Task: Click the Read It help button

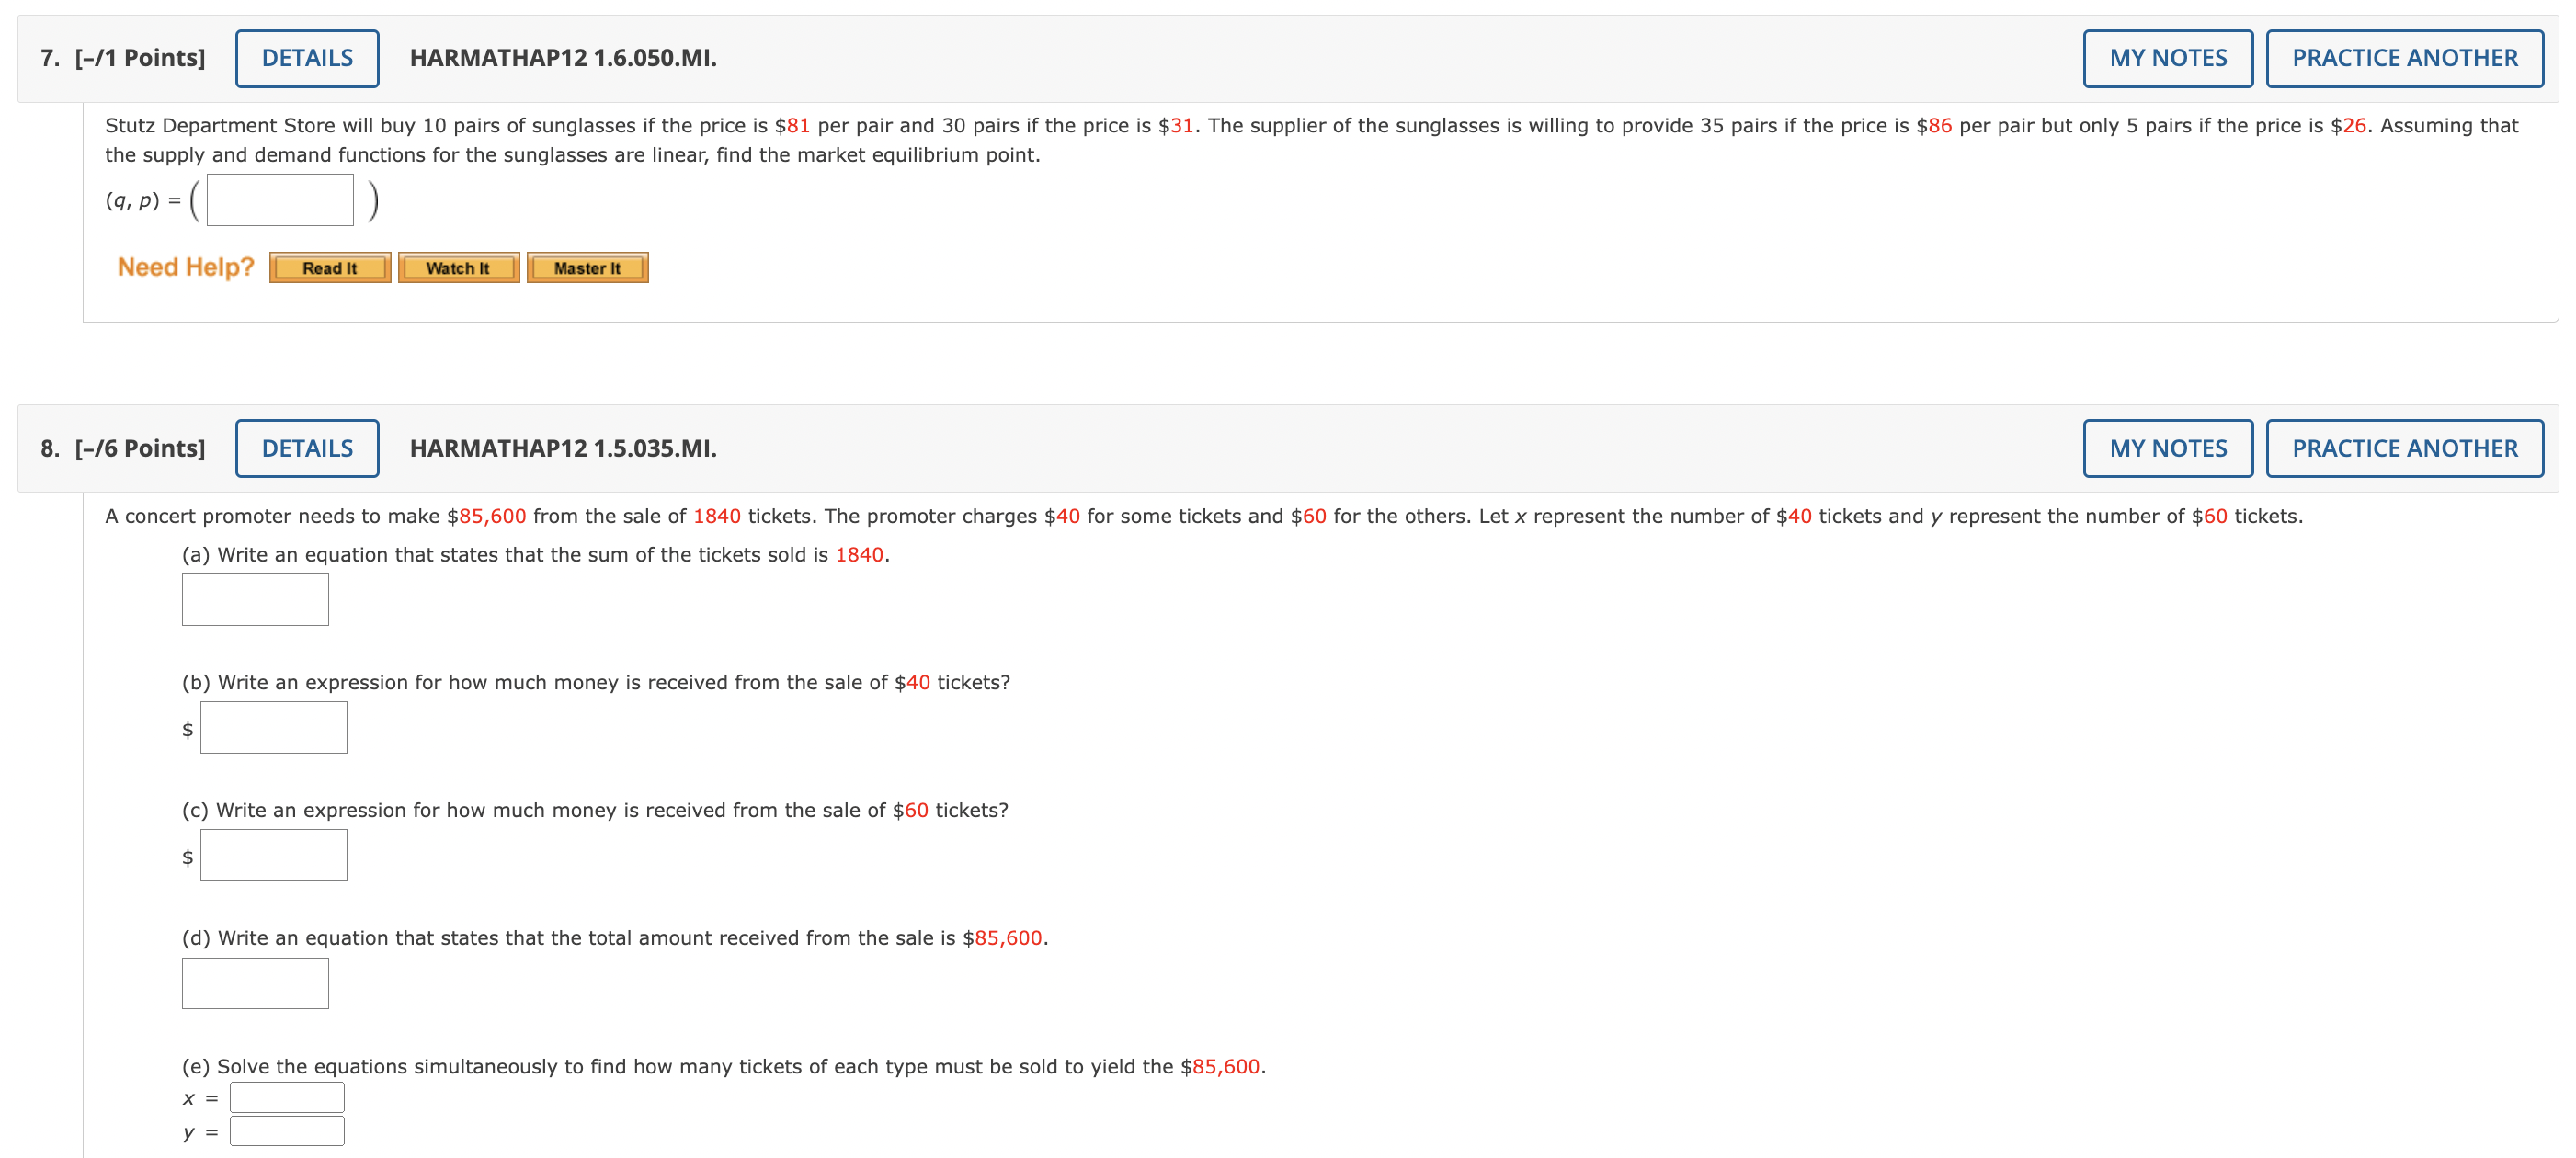Action: point(329,267)
